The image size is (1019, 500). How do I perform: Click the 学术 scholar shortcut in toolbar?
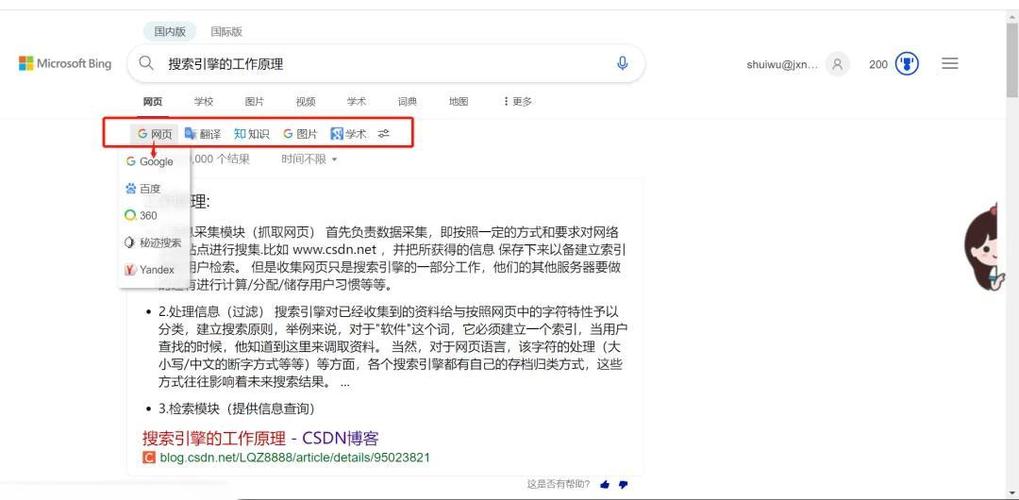click(x=348, y=134)
